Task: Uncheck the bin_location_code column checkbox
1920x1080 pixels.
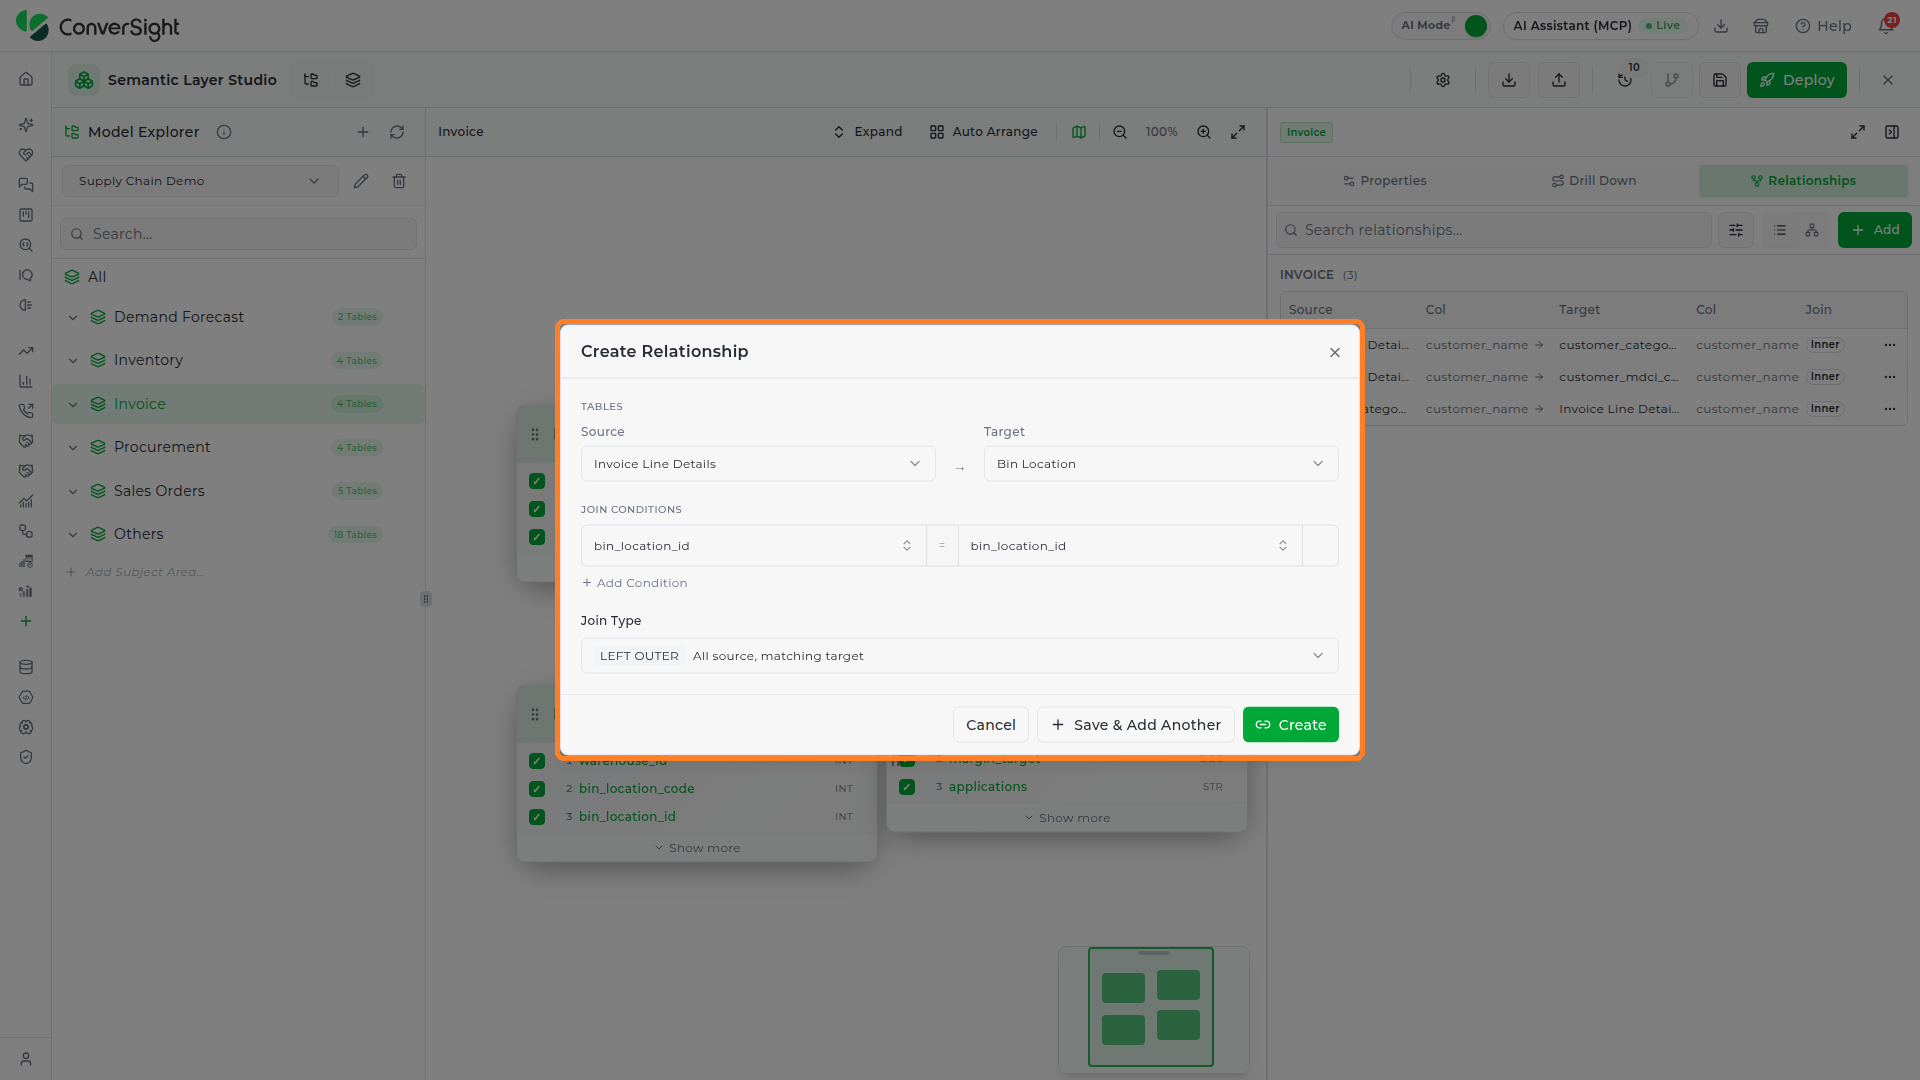Action: 537,789
